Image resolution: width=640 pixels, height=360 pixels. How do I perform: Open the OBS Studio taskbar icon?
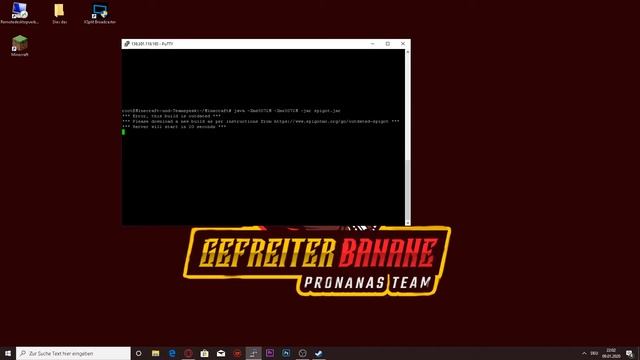tap(302, 353)
